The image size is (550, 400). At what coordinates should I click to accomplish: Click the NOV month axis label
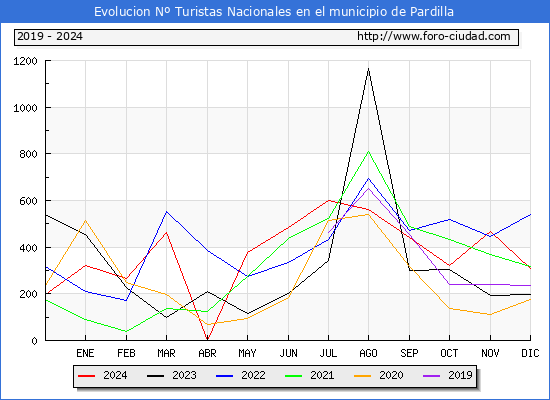pos(490,353)
